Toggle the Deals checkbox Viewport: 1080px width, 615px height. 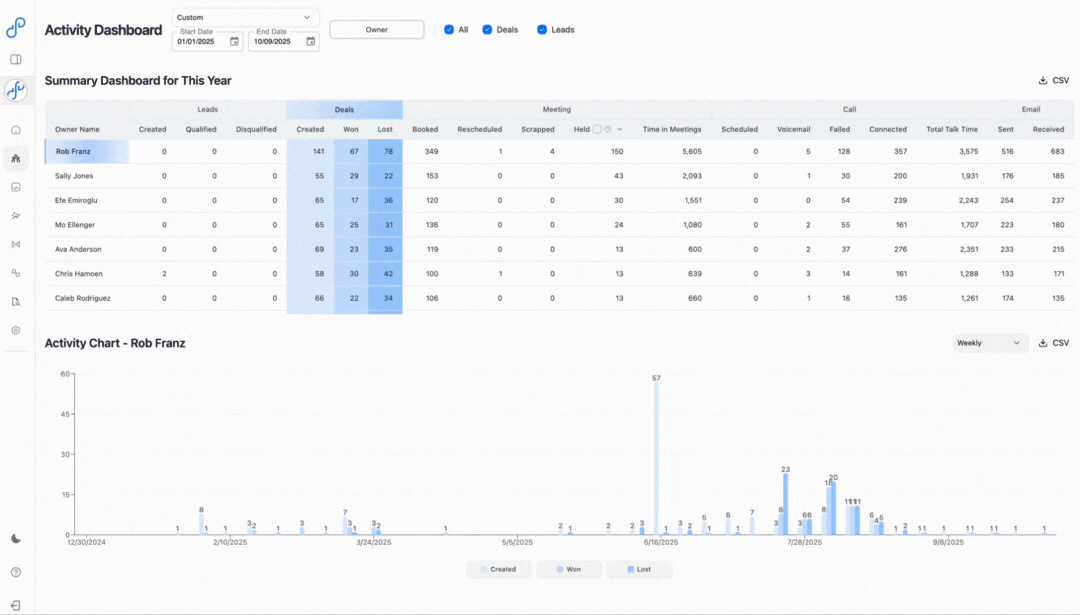coord(487,30)
